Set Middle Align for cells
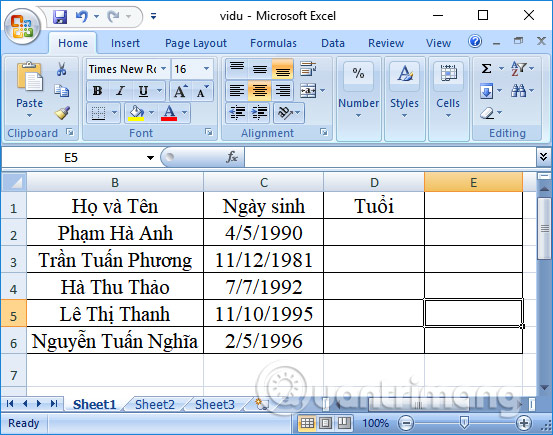This screenshot has height=435, width=553. tap(260, 68)
